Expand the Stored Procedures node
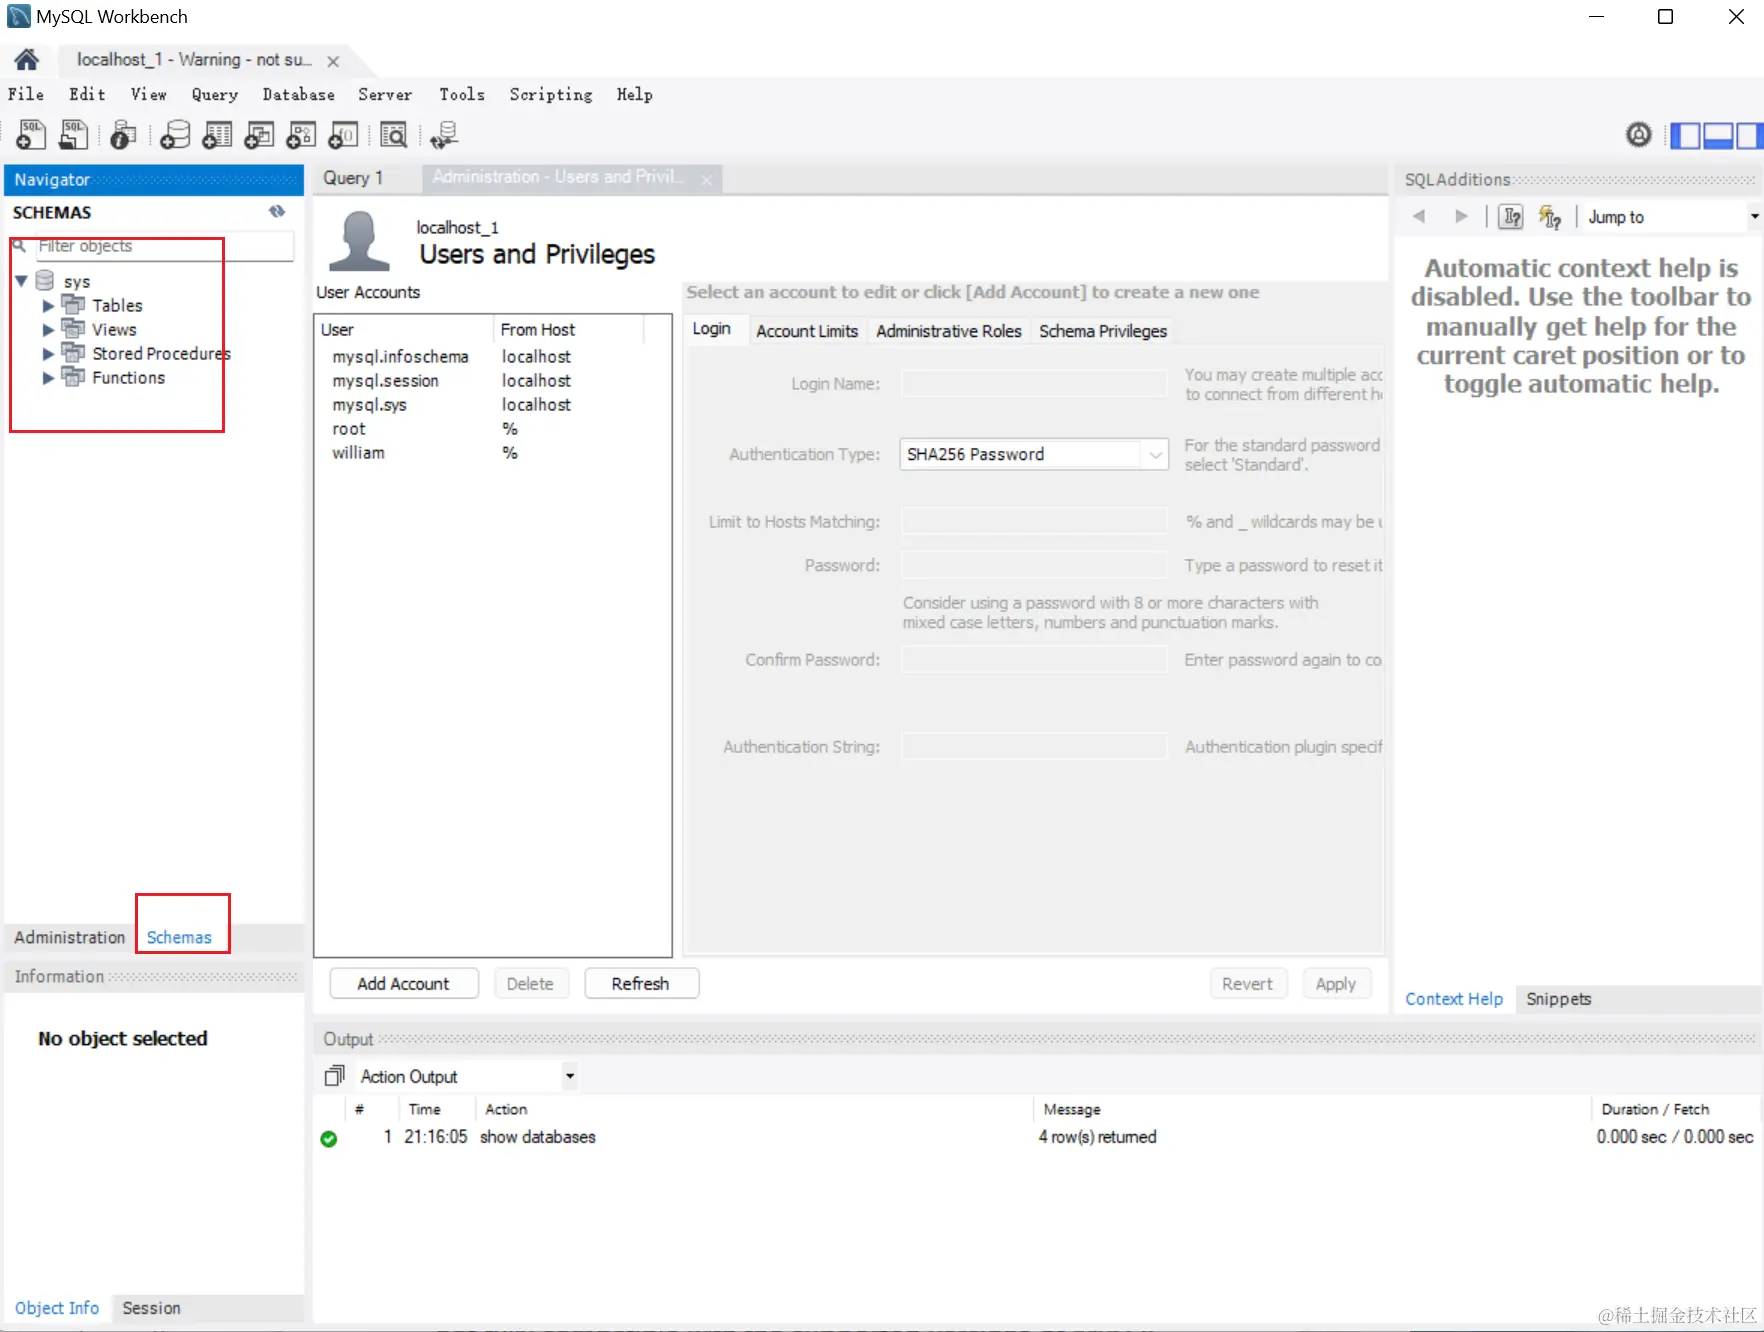 pos(48,354)
